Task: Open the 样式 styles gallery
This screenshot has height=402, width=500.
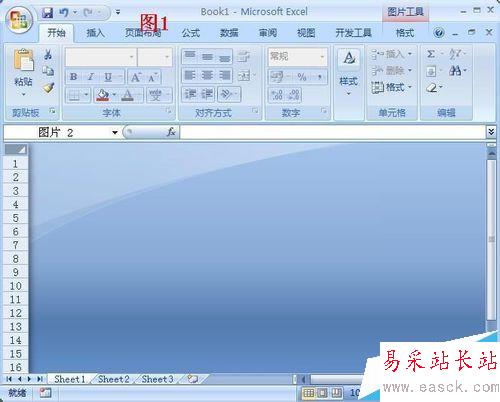Action: point(349,72)
